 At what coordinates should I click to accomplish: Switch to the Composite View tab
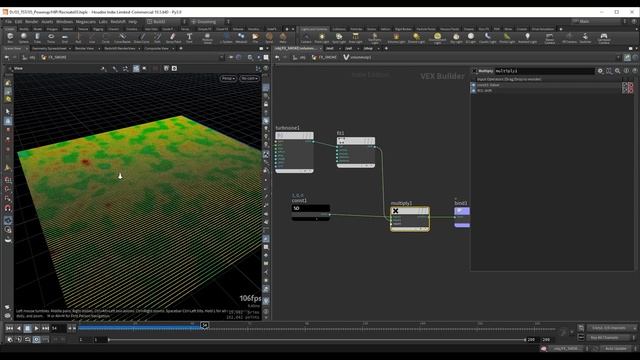[x=156, y=49]
